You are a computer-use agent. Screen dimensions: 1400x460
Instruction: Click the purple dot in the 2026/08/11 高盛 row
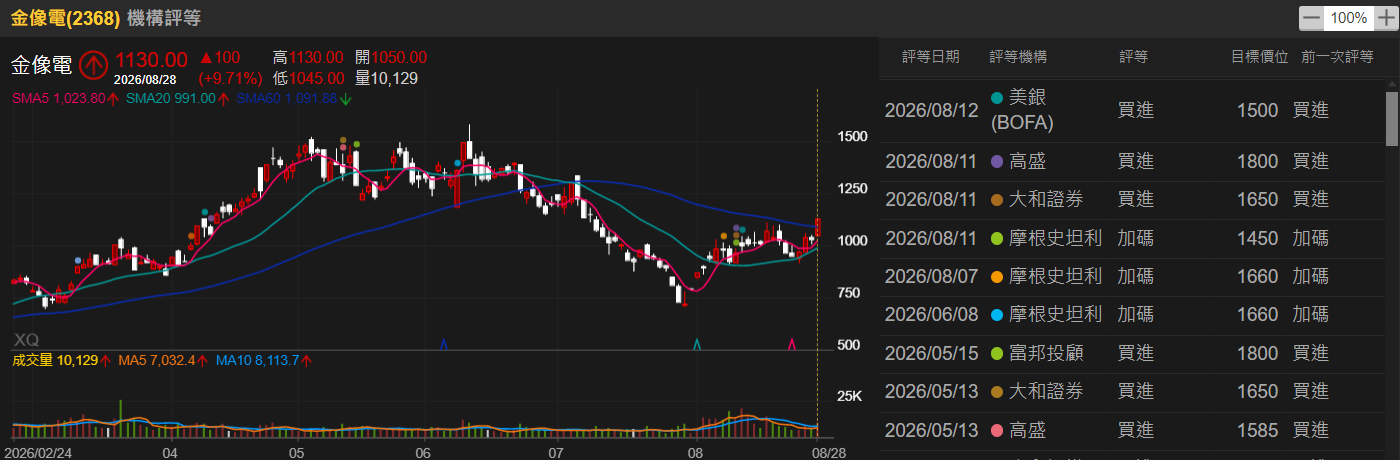pos(996,161)
